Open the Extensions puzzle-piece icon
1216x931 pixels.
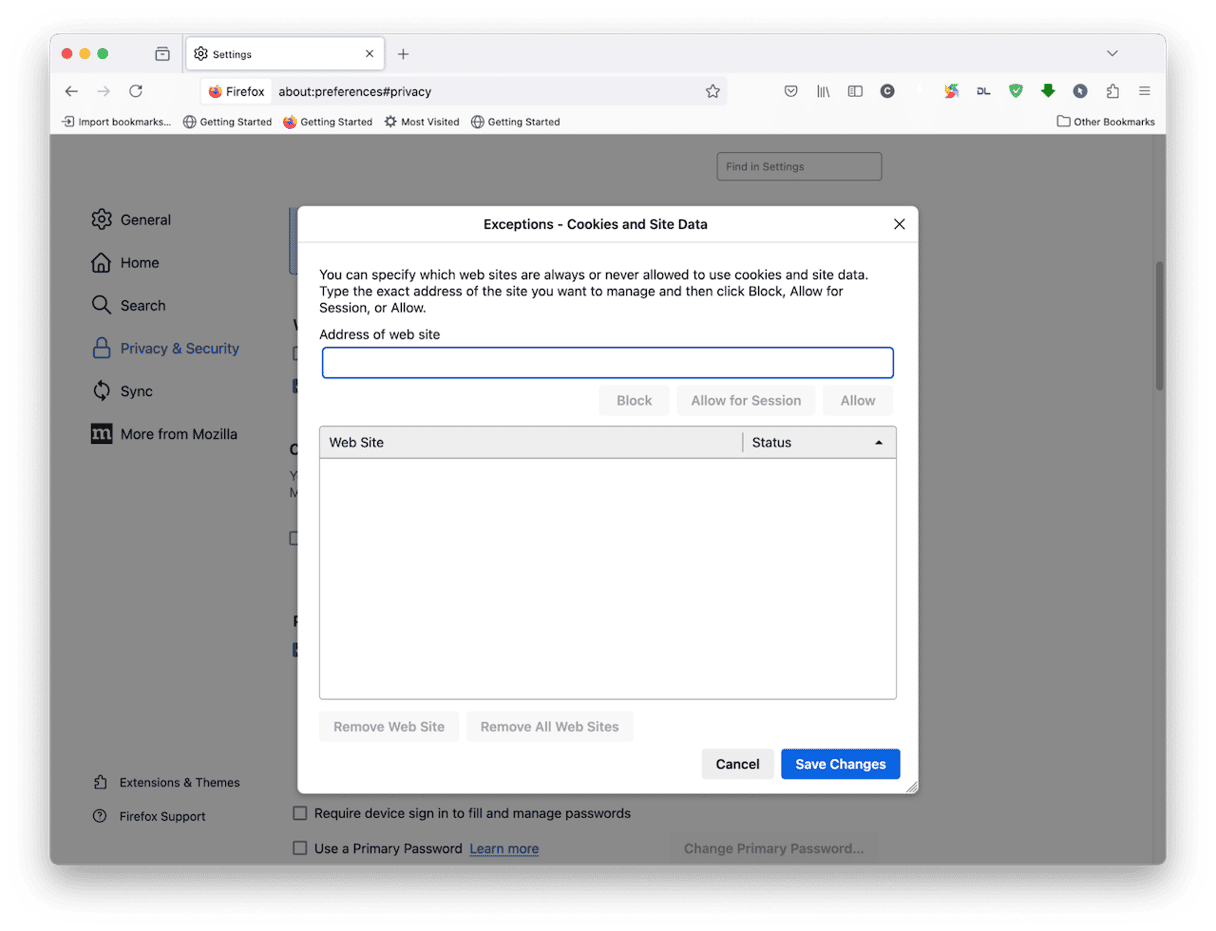pyautogui.click(x=1112, y=91)
